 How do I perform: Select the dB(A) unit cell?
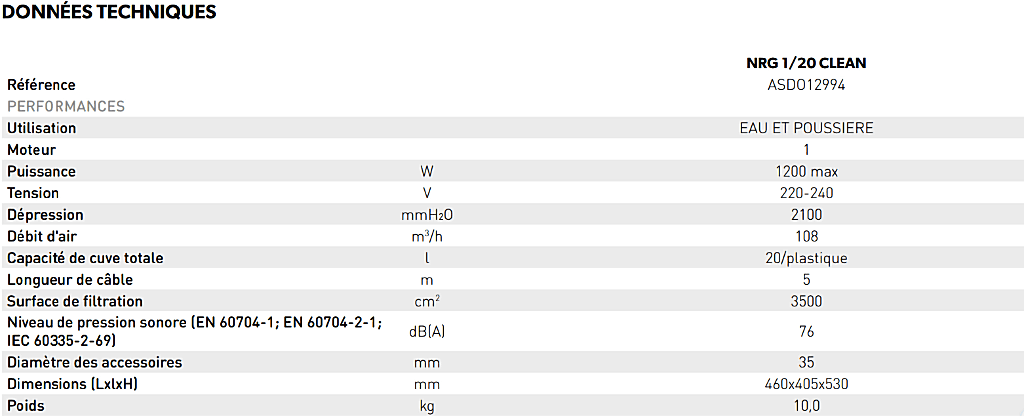[x=428, y=331]
